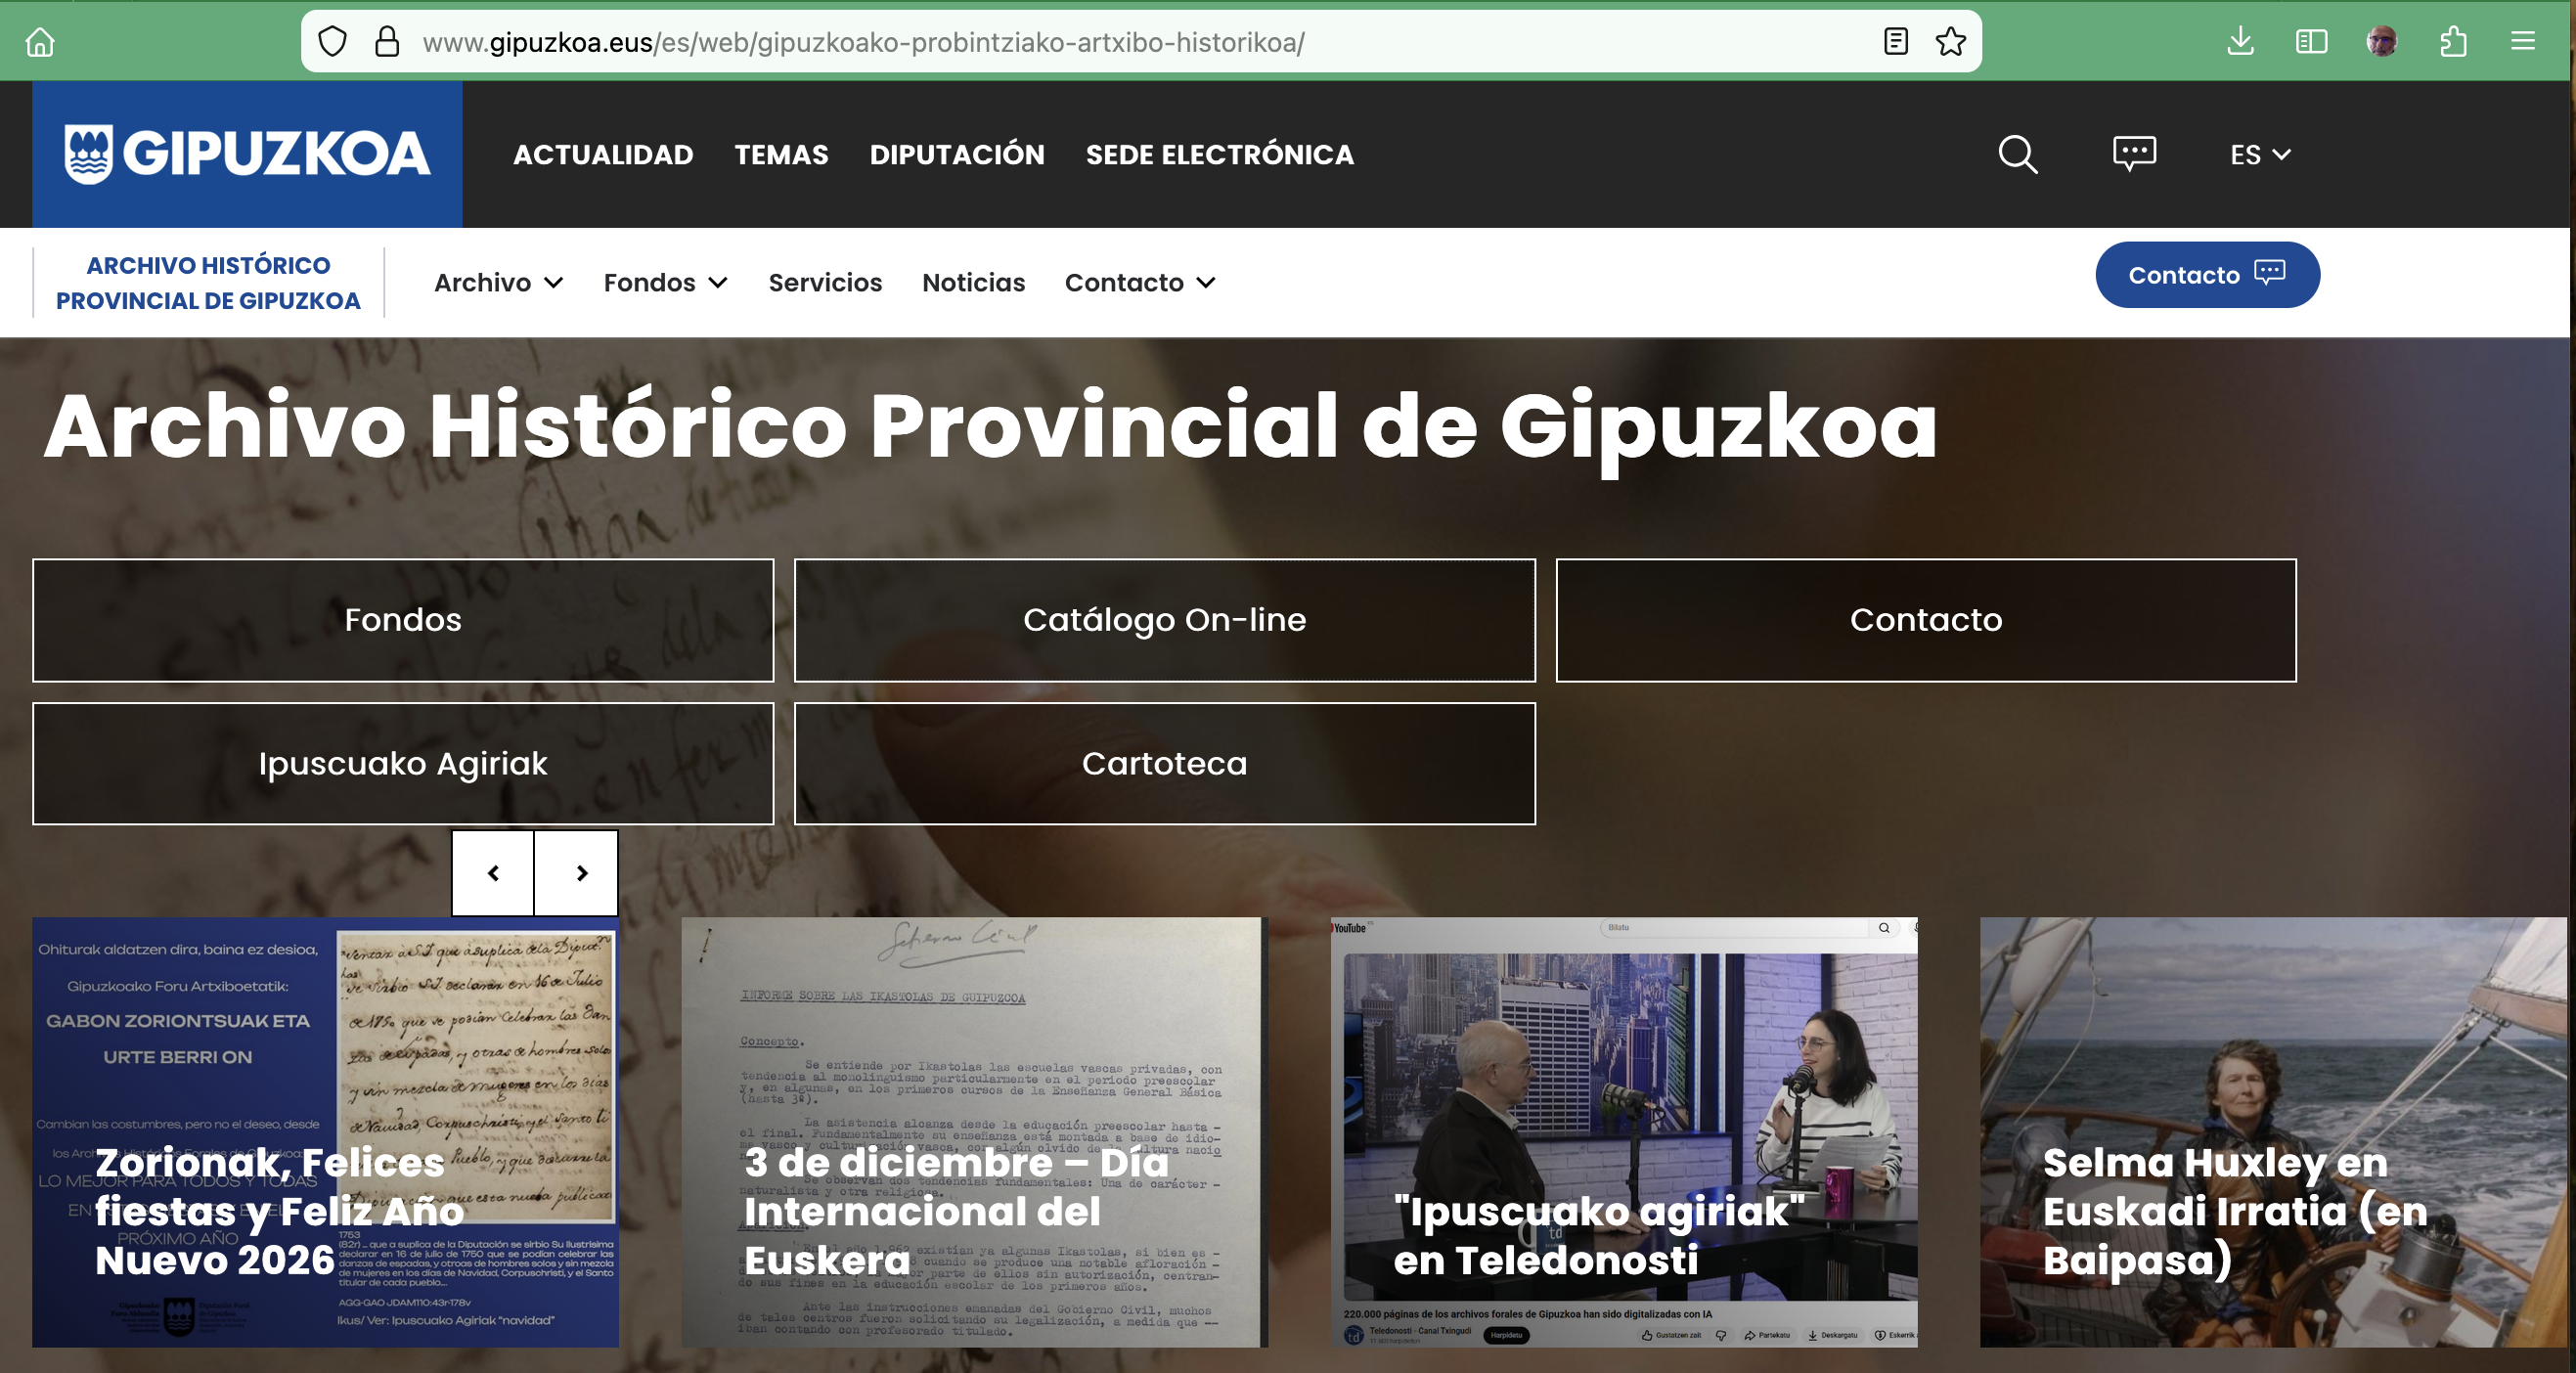Expand the Archivo submenu
Screen dimensions: 2576x1373
498,283
